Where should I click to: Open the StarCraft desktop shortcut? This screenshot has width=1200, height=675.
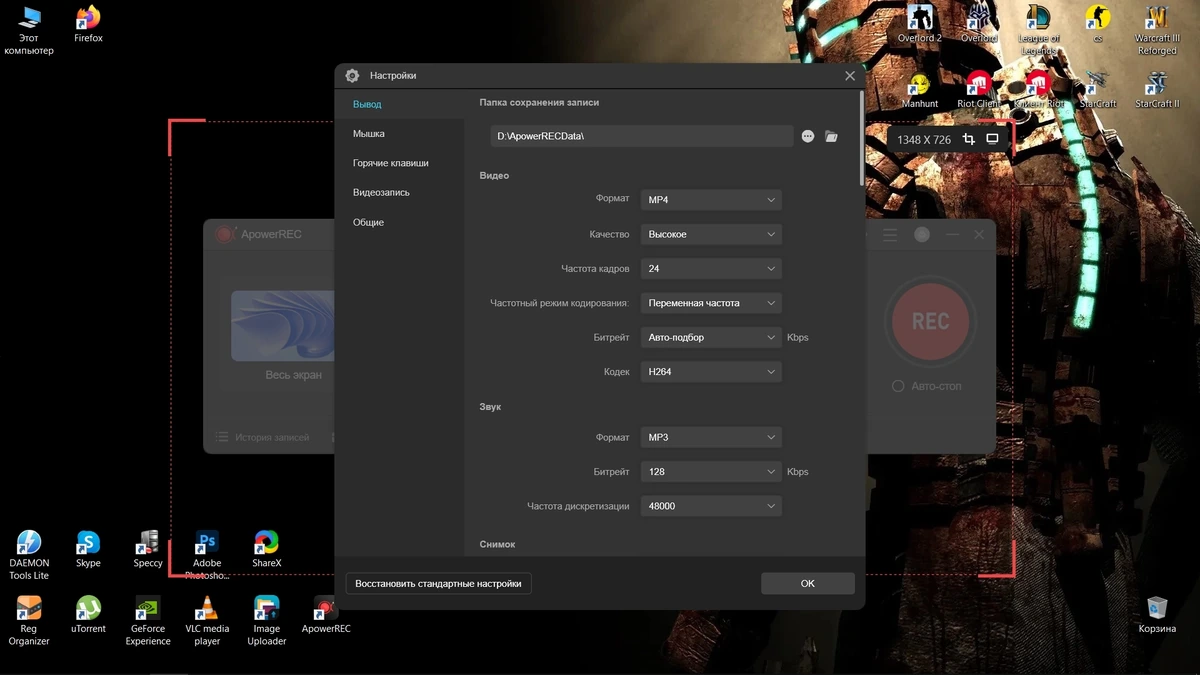pos(1098,90)
